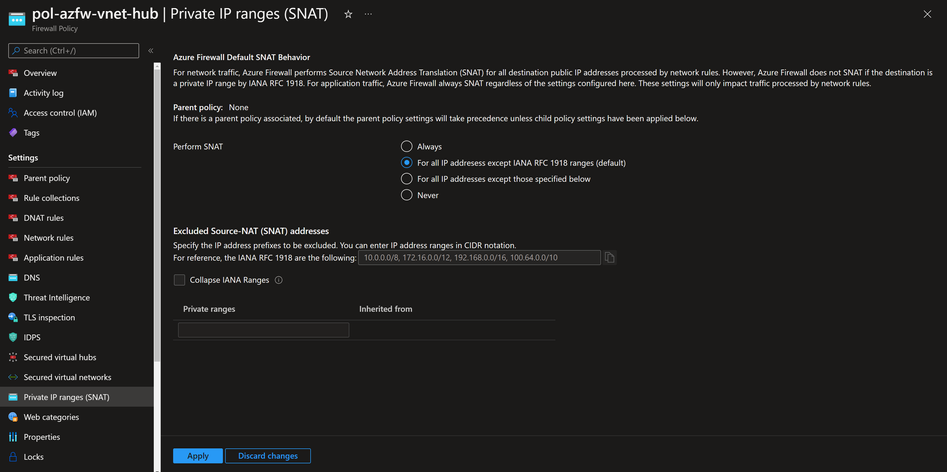Open the IDPS label in sidebar
947x472 pixels.
tap(32, 337)
